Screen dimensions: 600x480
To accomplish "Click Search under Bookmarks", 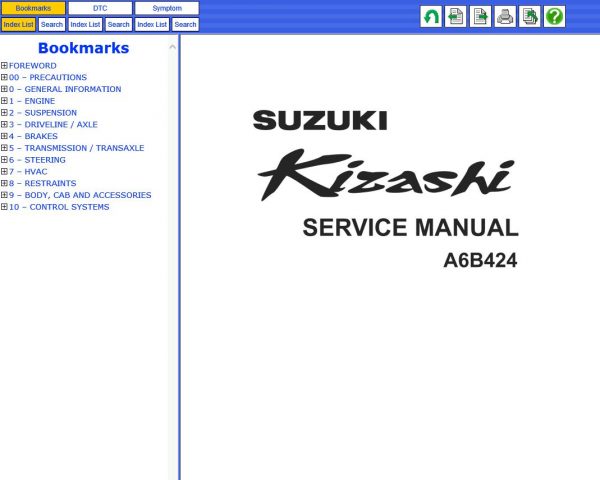I will click(52, 24).
